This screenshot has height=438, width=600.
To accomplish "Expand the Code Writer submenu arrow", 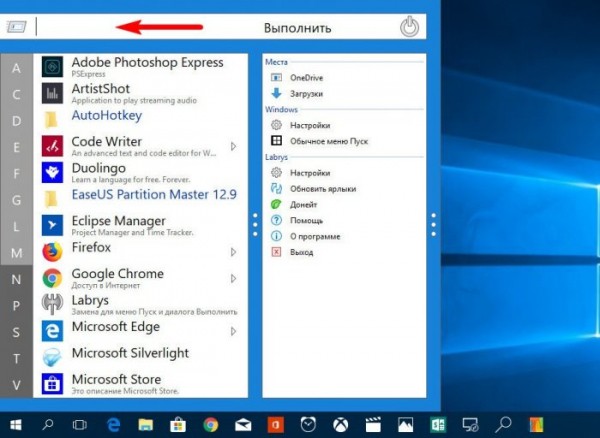I will pos(233,147).
